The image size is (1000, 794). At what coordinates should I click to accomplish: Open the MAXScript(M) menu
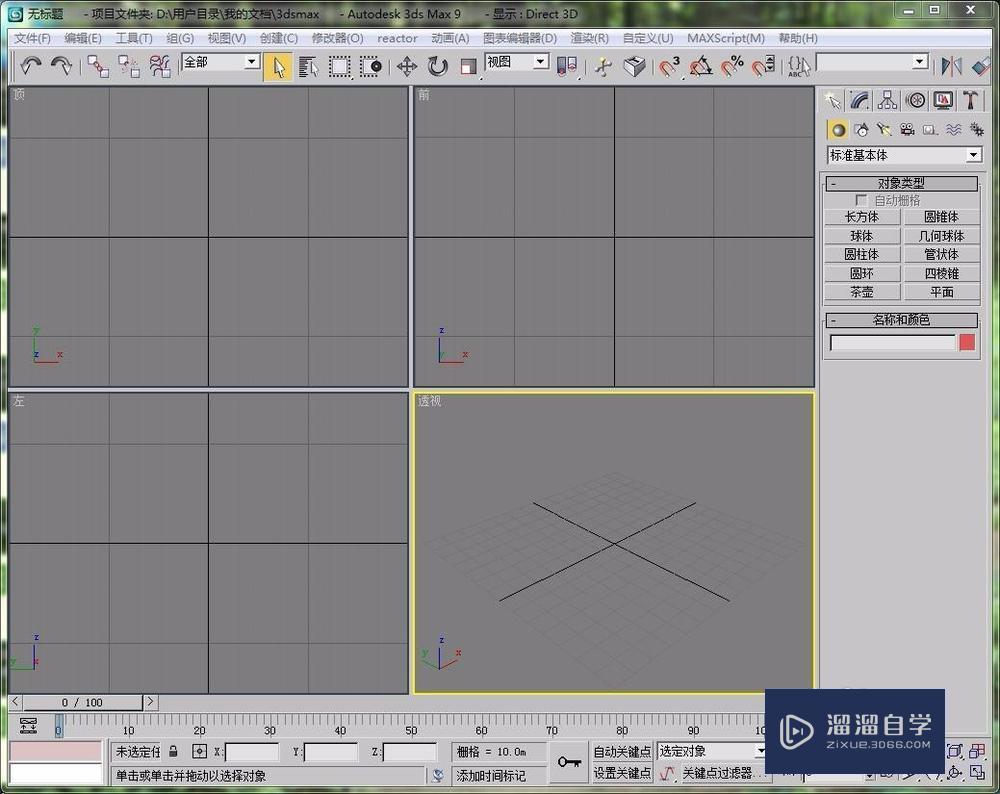pyautogui.click(x=726, y=38)
